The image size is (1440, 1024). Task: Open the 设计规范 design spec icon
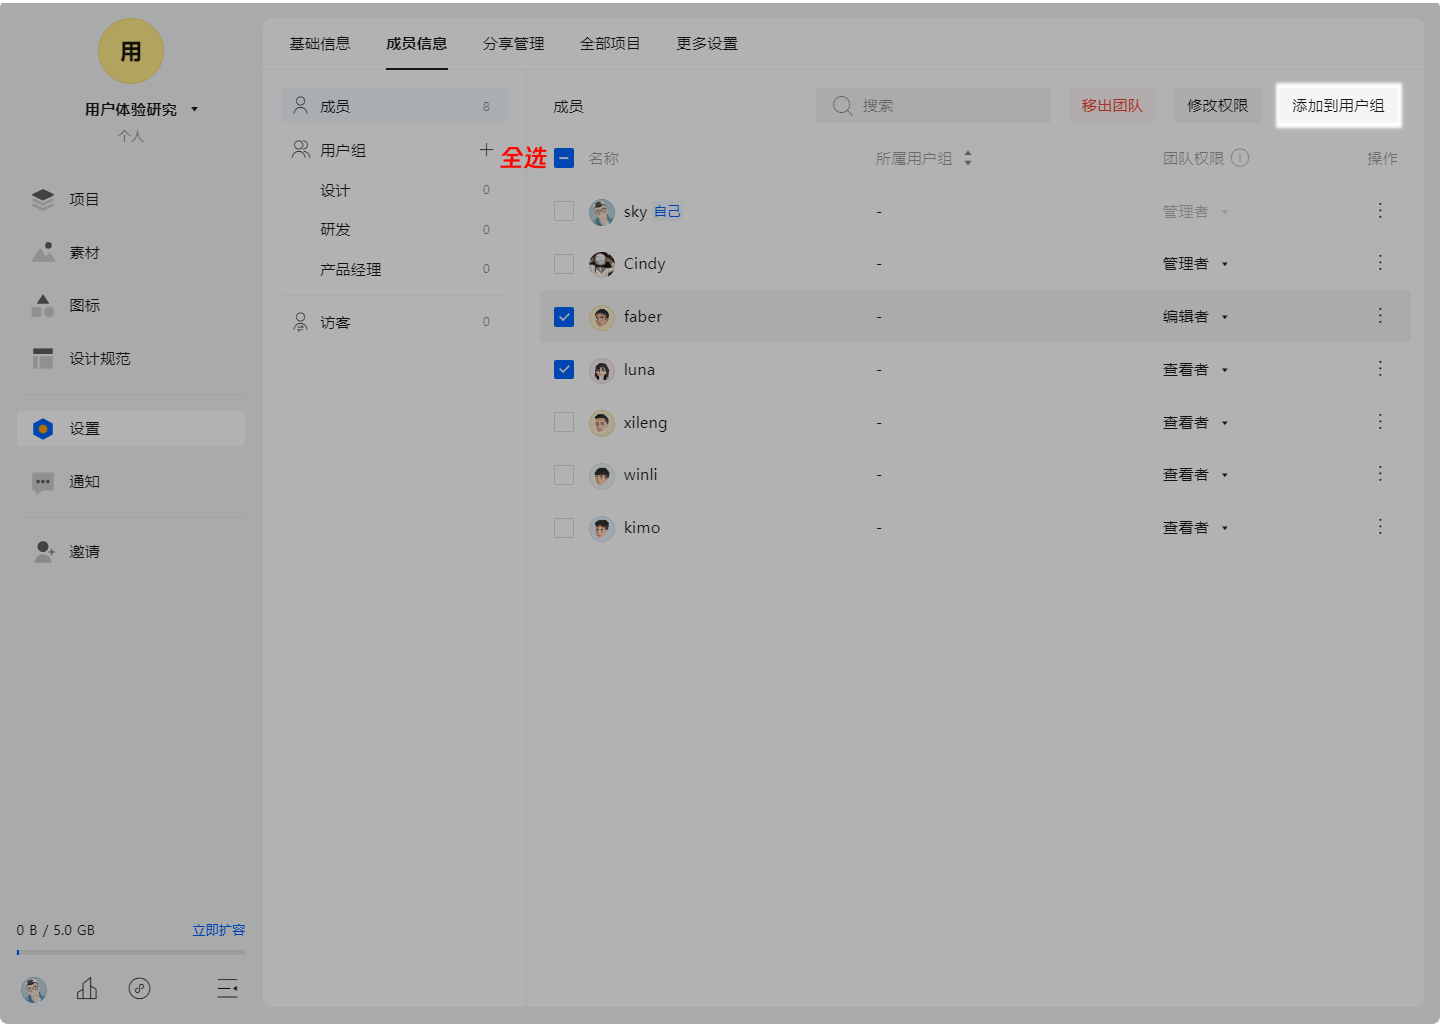[x=43, y=358]
